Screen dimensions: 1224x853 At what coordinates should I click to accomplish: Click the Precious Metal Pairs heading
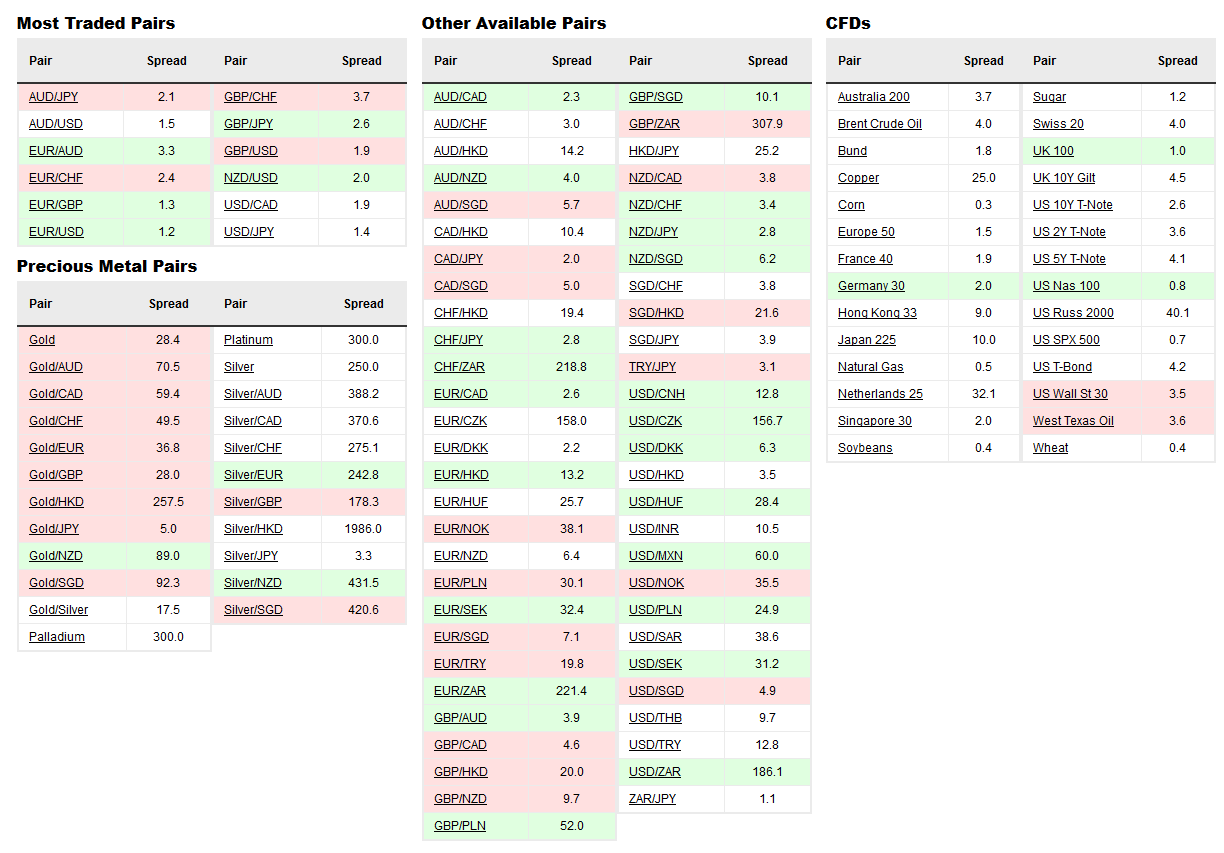click(107, 266)
